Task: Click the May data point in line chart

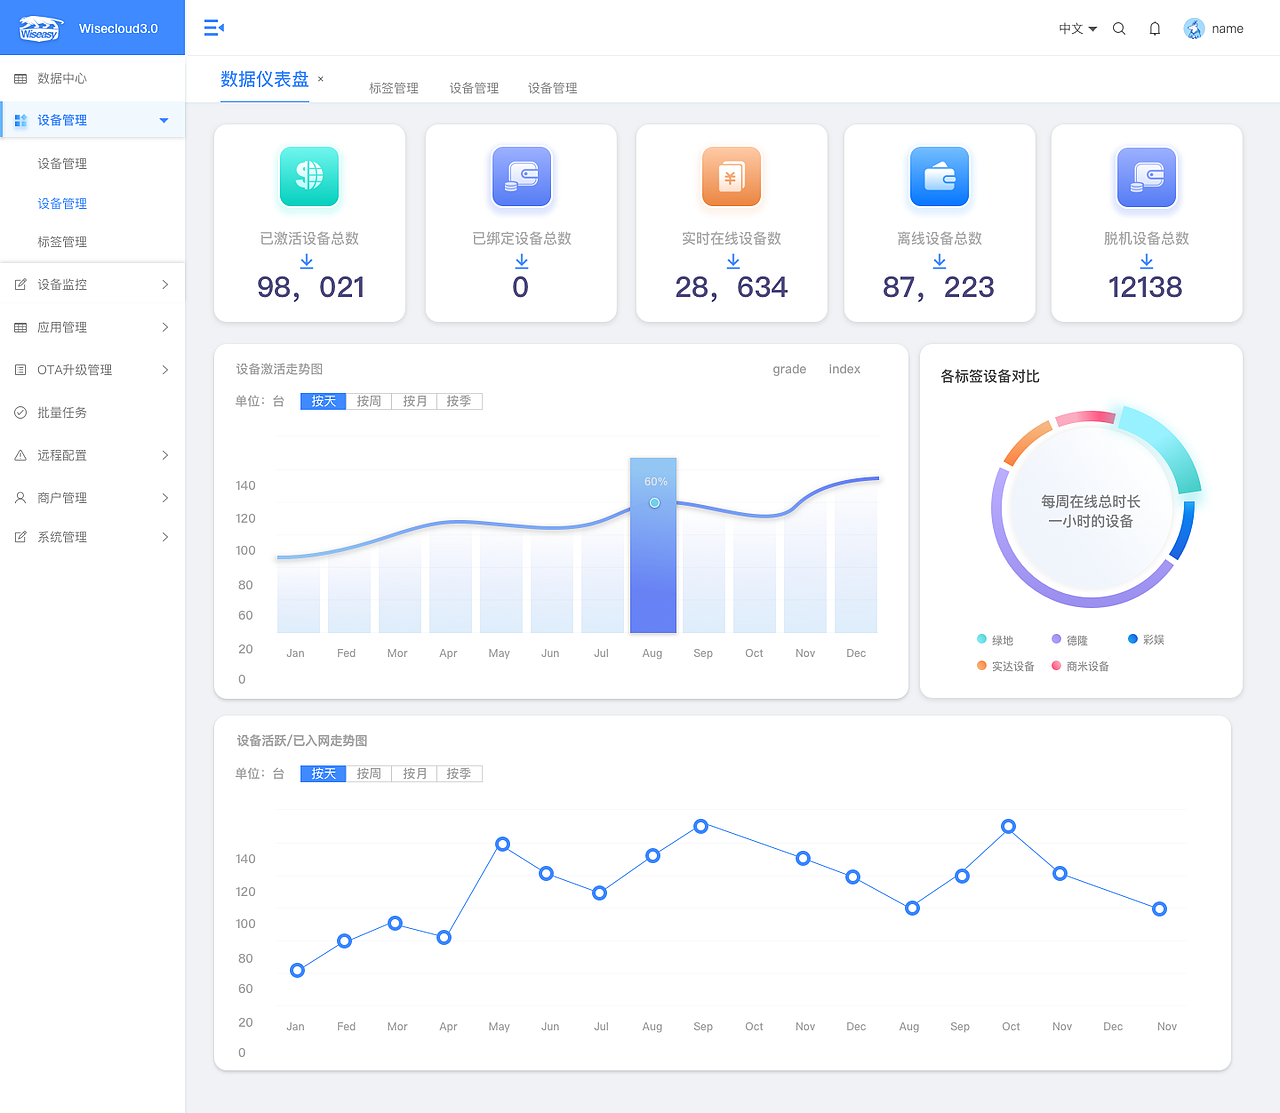Action: [x=503, y=844]
